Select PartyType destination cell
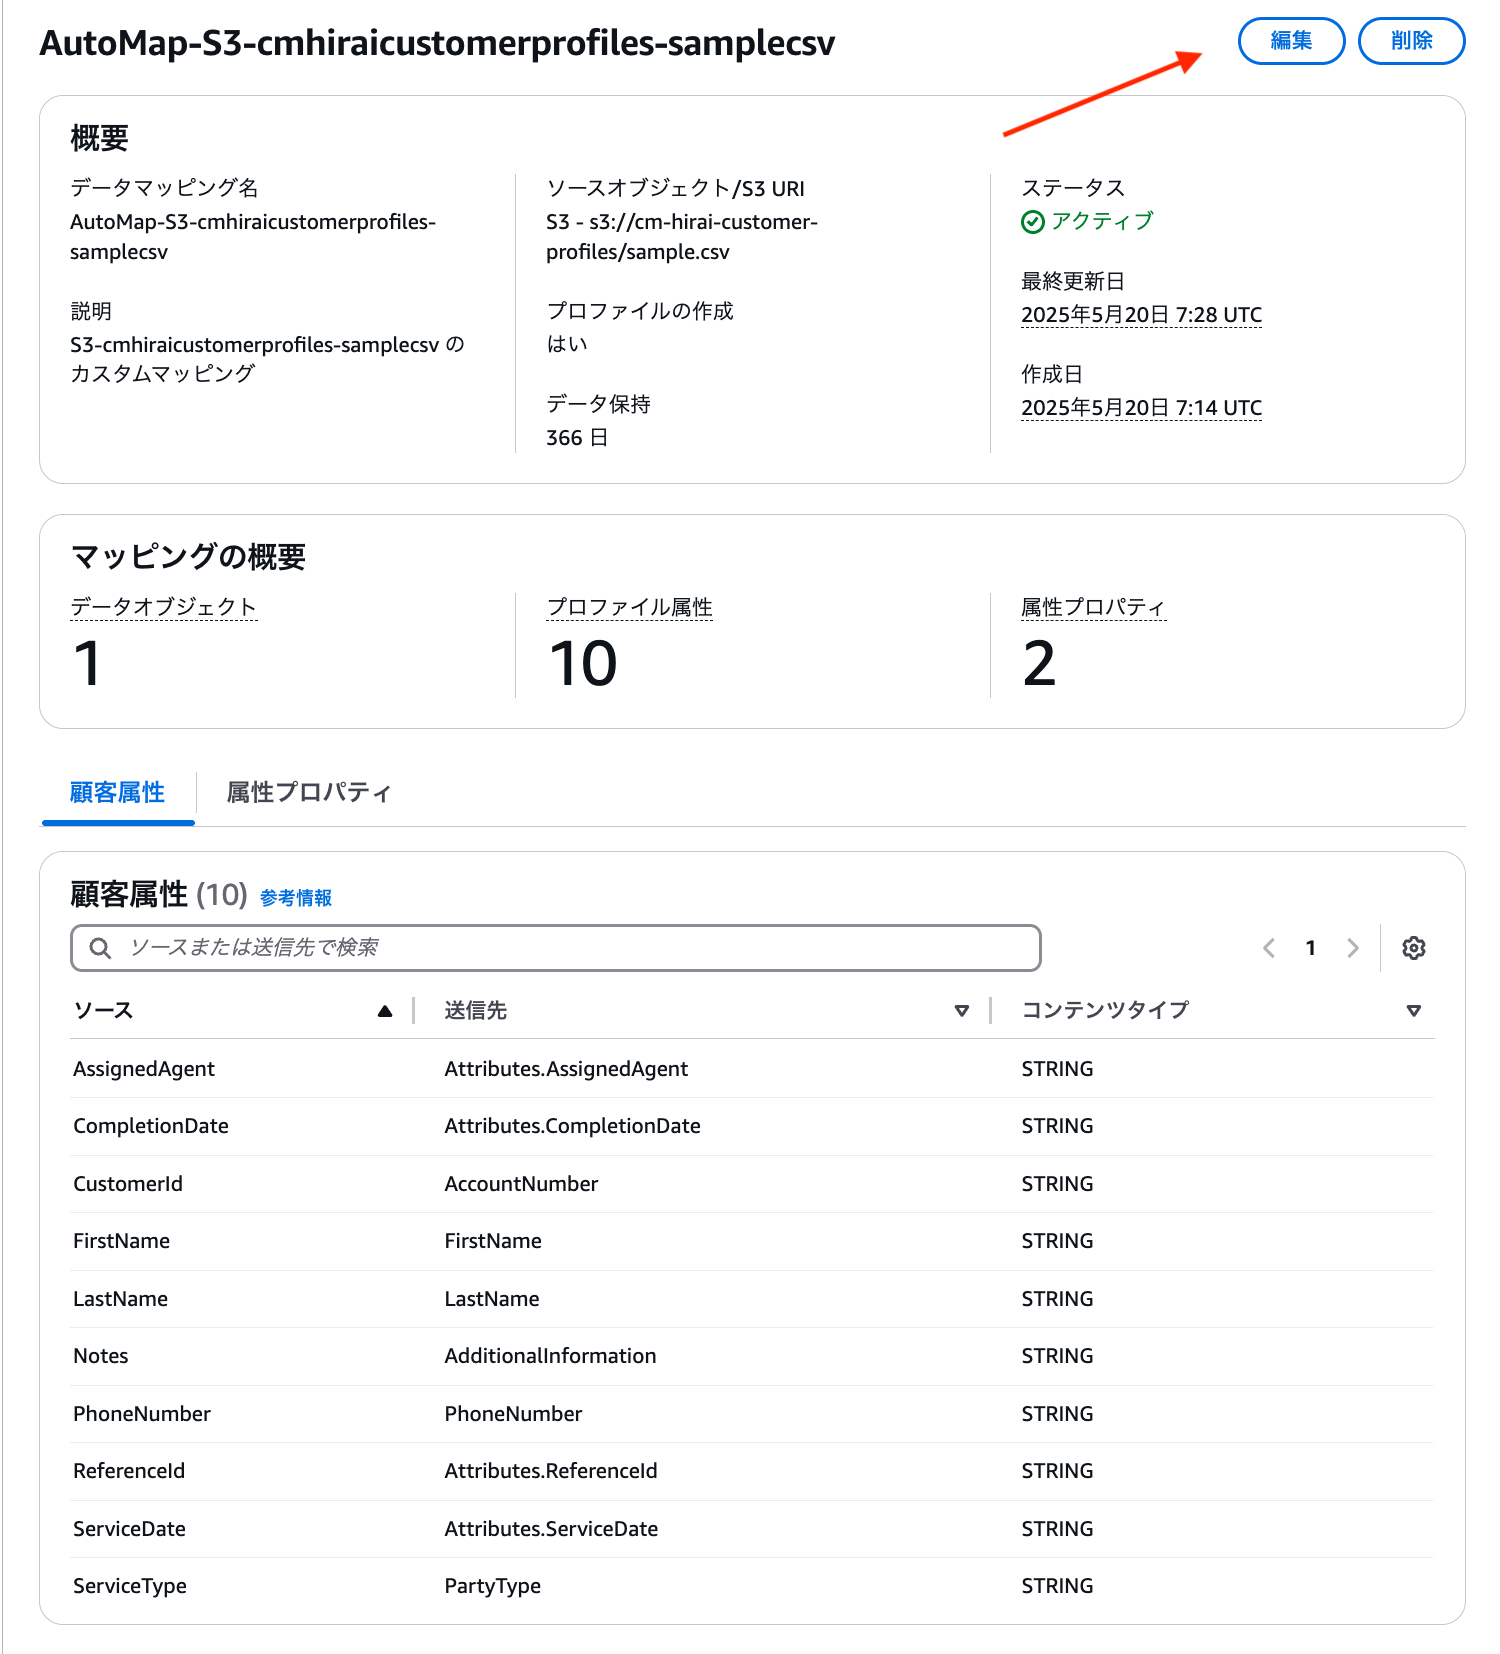The height and width of the screenshot is (1654, 1500). (492, 1586)
